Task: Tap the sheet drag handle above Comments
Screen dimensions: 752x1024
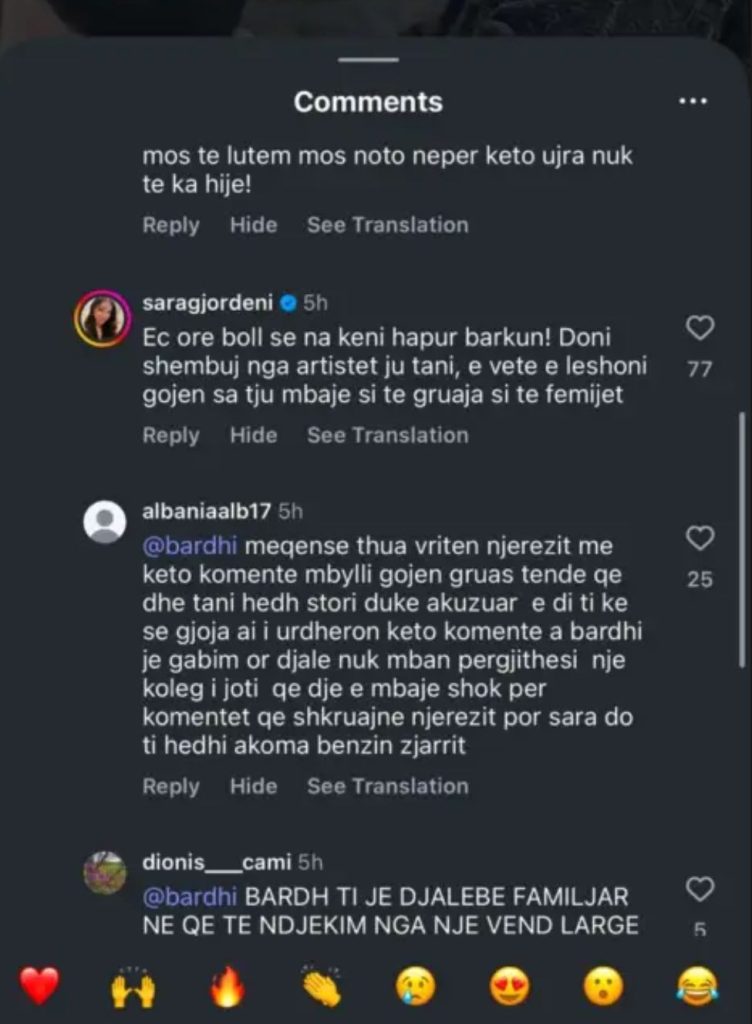Action: tap(368, 60)
